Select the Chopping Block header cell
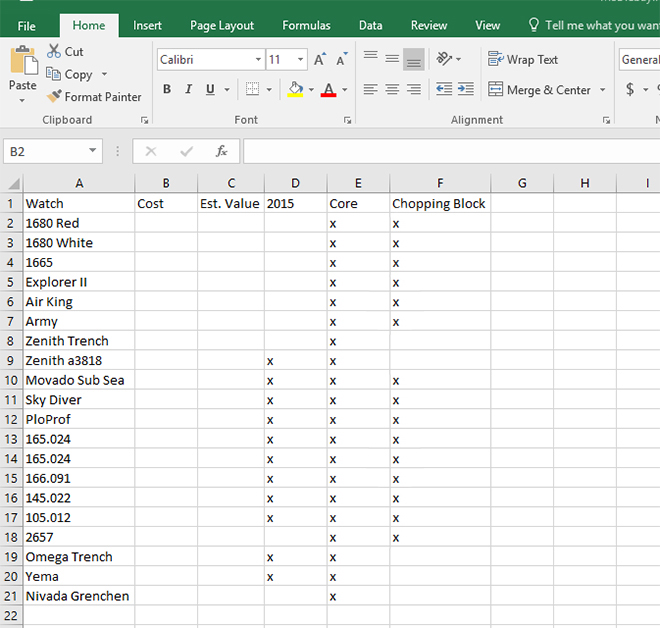Image resolution: width=660 pixels, height=628 pixels. (x=439, y=203)
